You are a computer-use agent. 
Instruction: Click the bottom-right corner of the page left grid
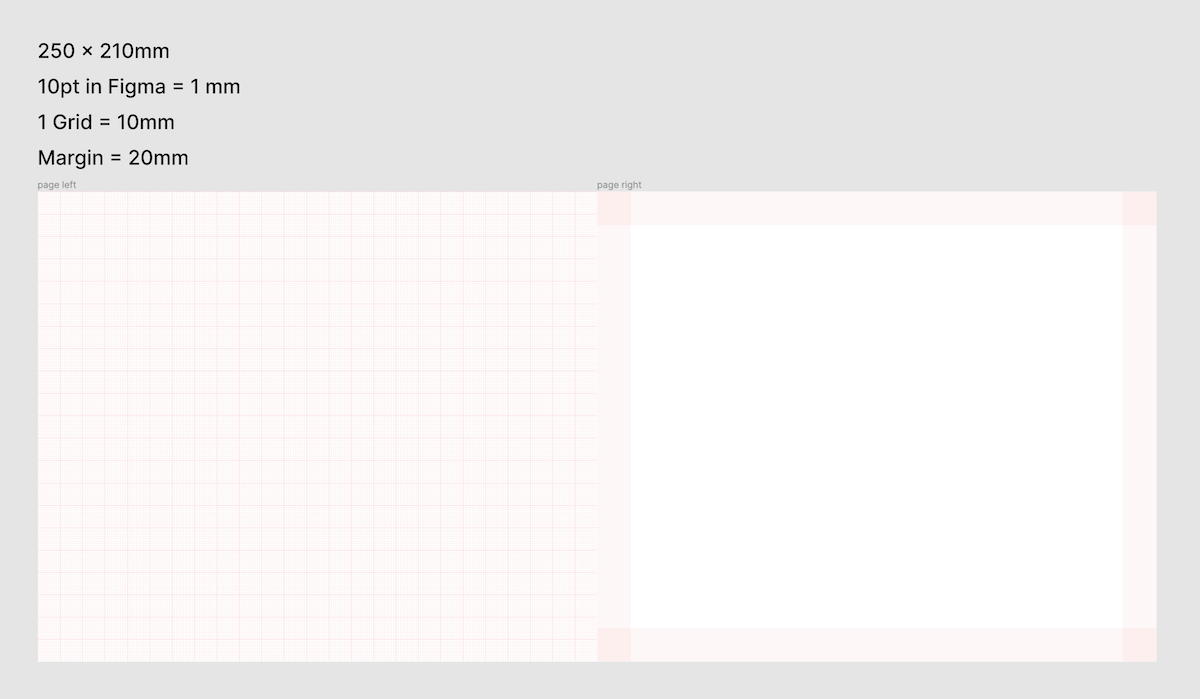tap(594, 659)
